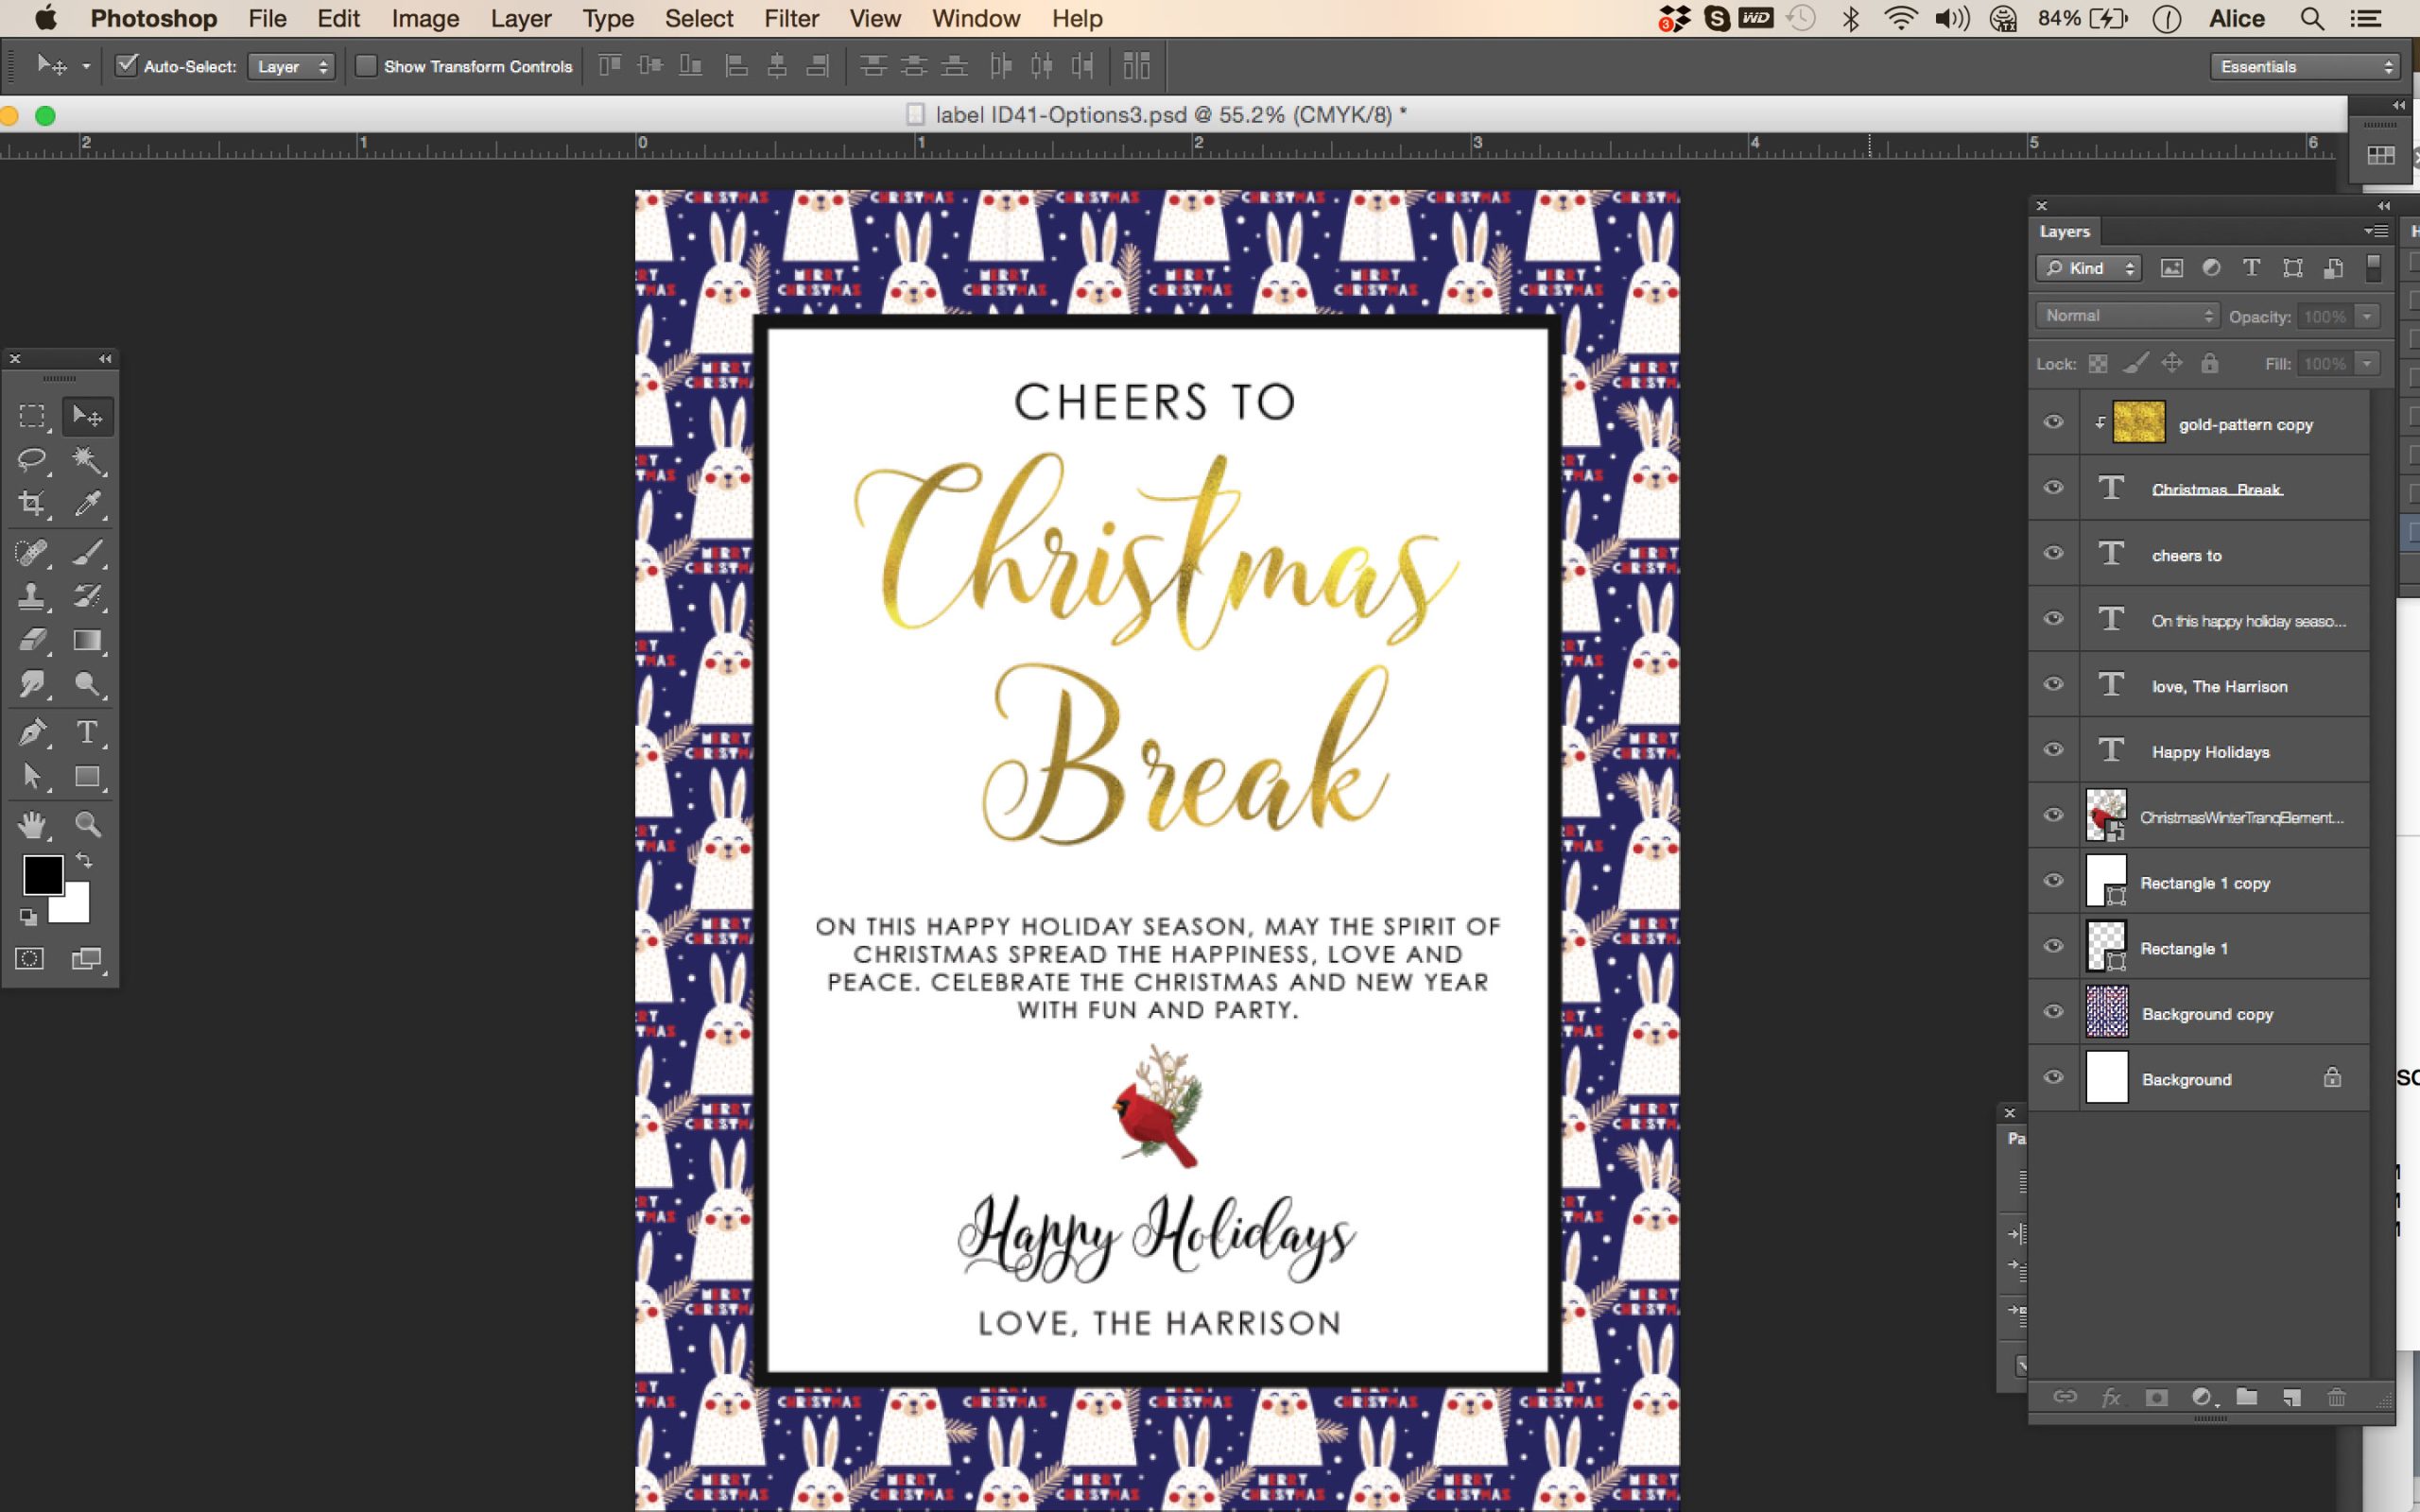Open the Normal blend mode dropdown

tap(2126, 316)
